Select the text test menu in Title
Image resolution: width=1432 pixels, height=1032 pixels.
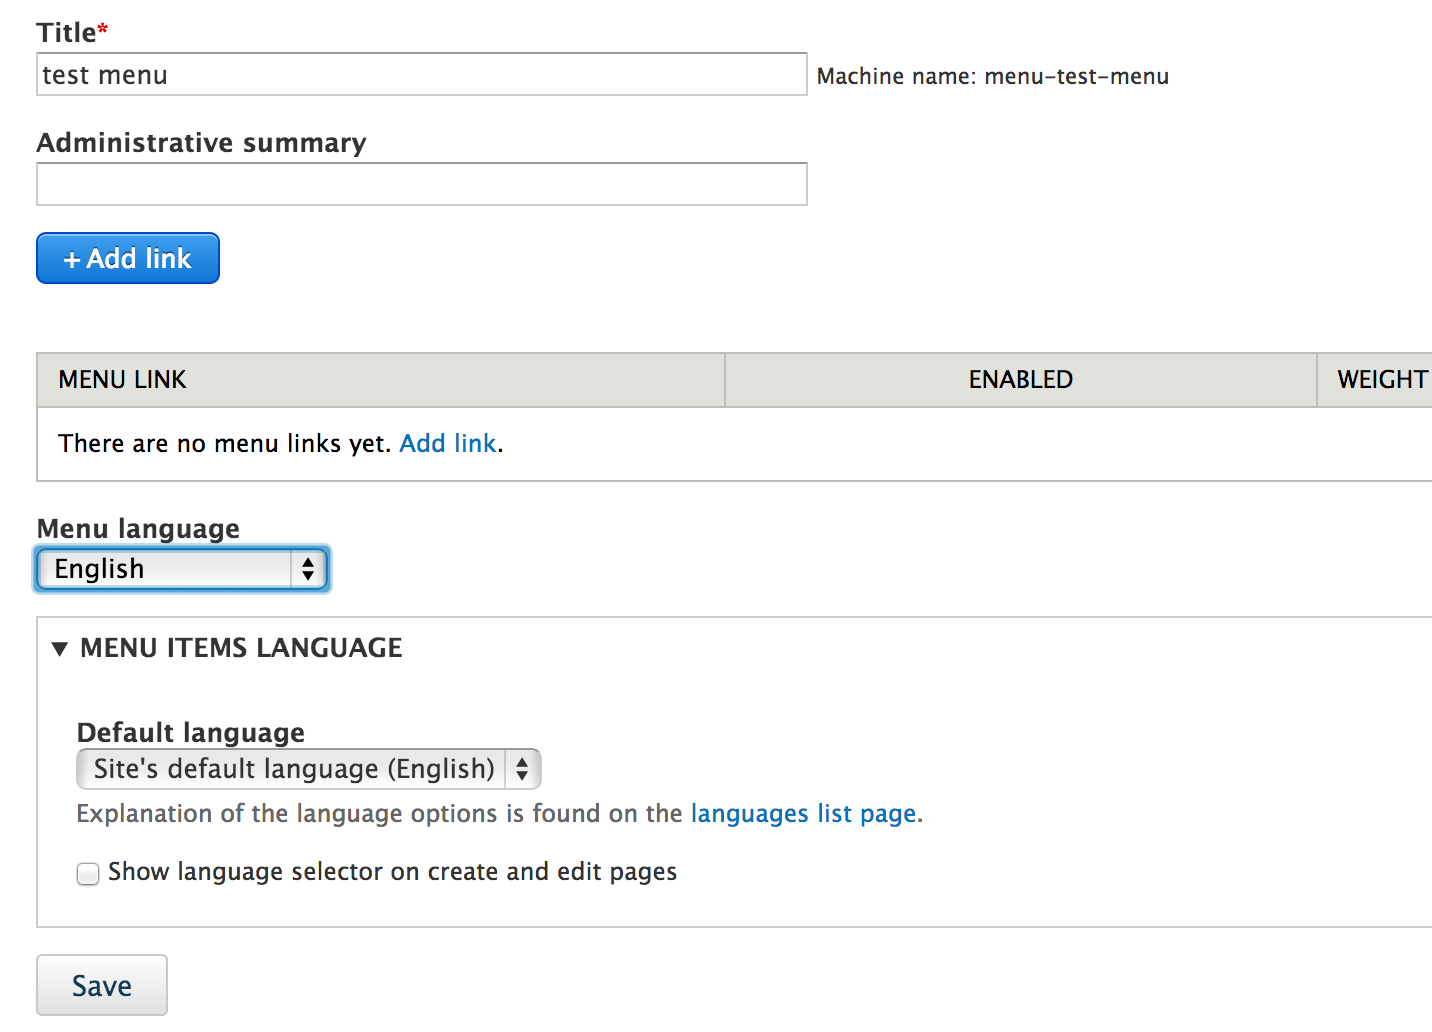[104, 74]
